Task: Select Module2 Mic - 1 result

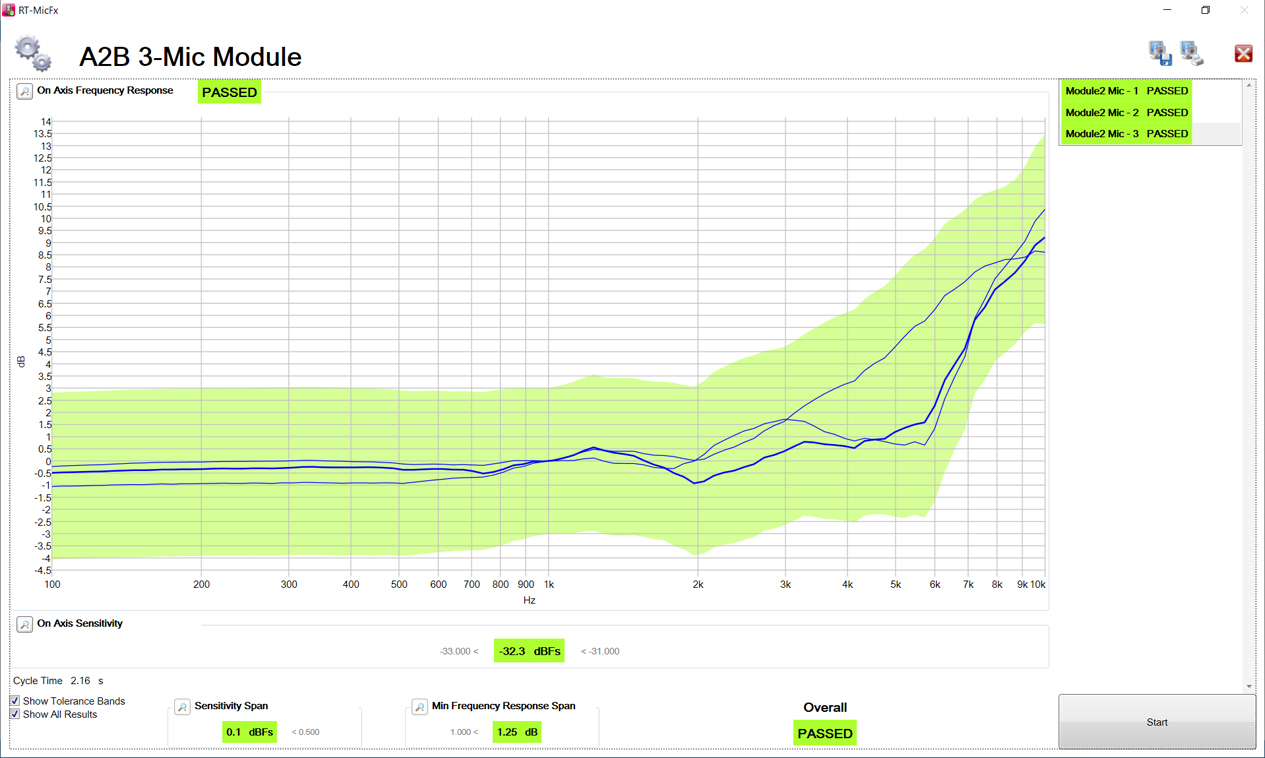Action: 1126,91
